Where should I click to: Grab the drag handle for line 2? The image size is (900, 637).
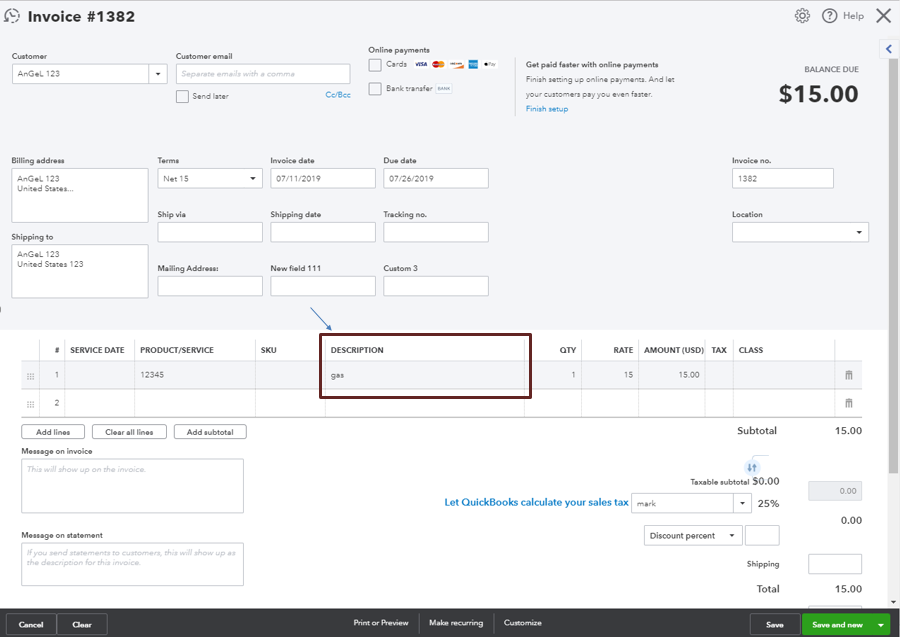coord(30,404)
